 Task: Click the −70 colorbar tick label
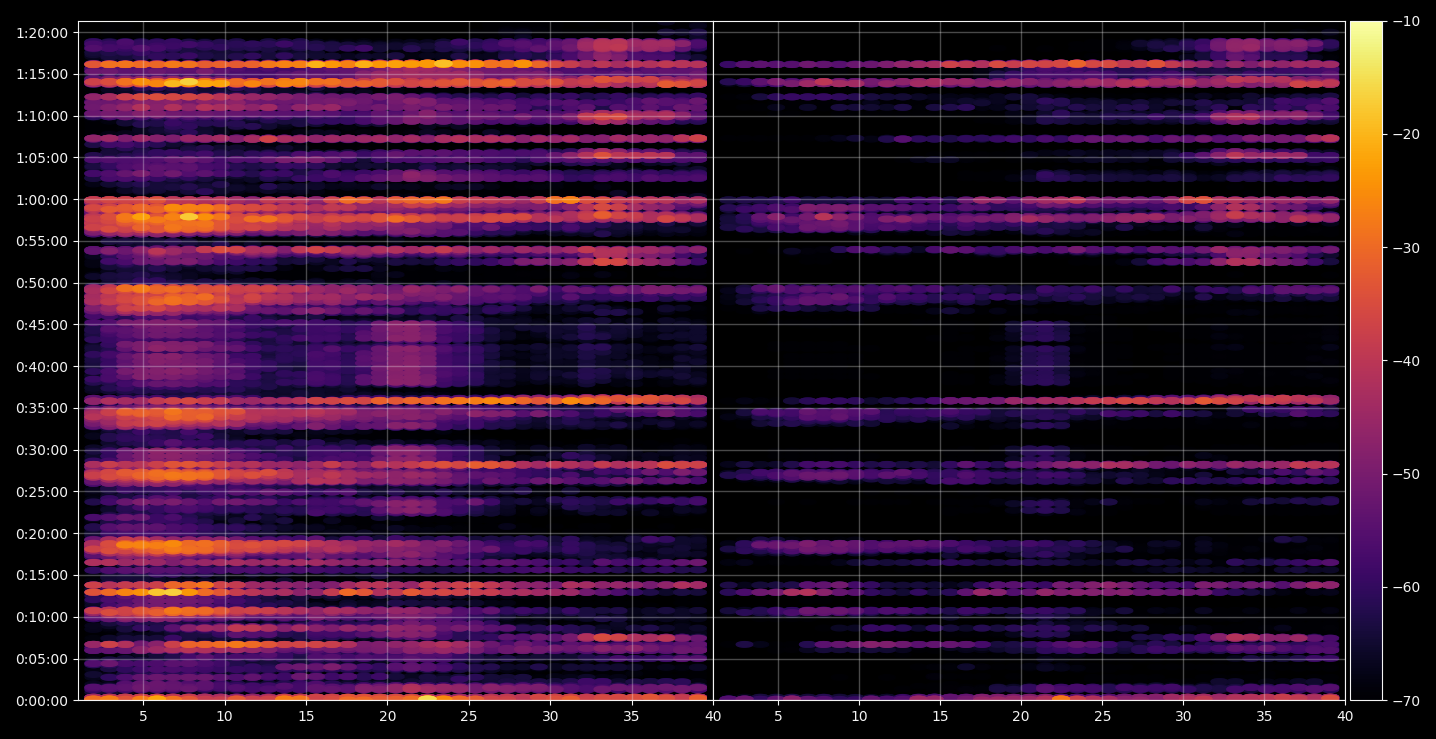(x=1405, y=700)
